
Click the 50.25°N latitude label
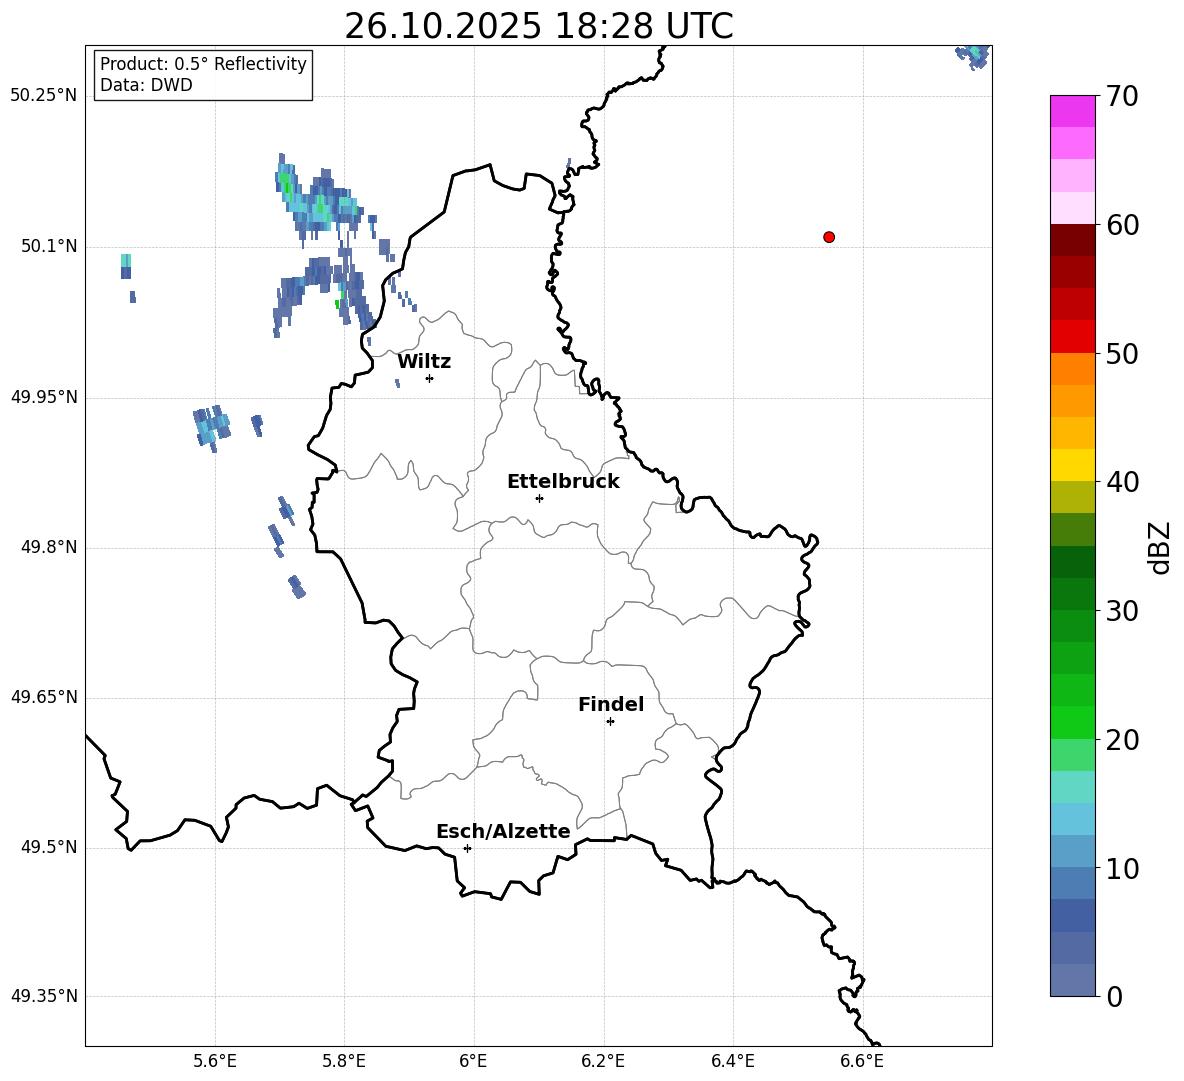44,96
